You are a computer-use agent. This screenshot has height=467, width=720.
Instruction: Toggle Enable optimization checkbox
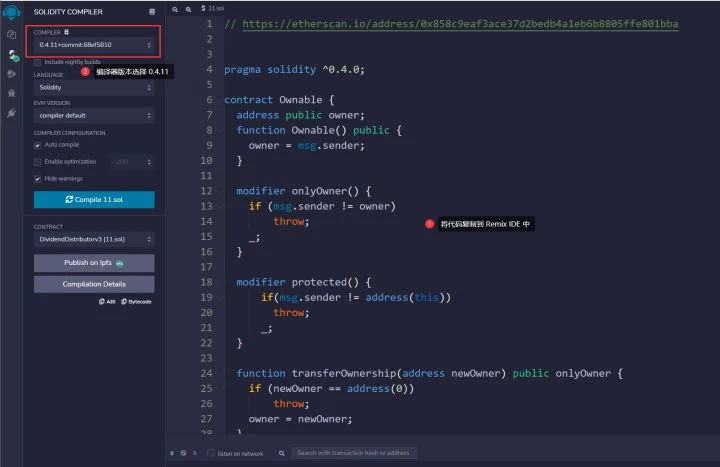37,162
